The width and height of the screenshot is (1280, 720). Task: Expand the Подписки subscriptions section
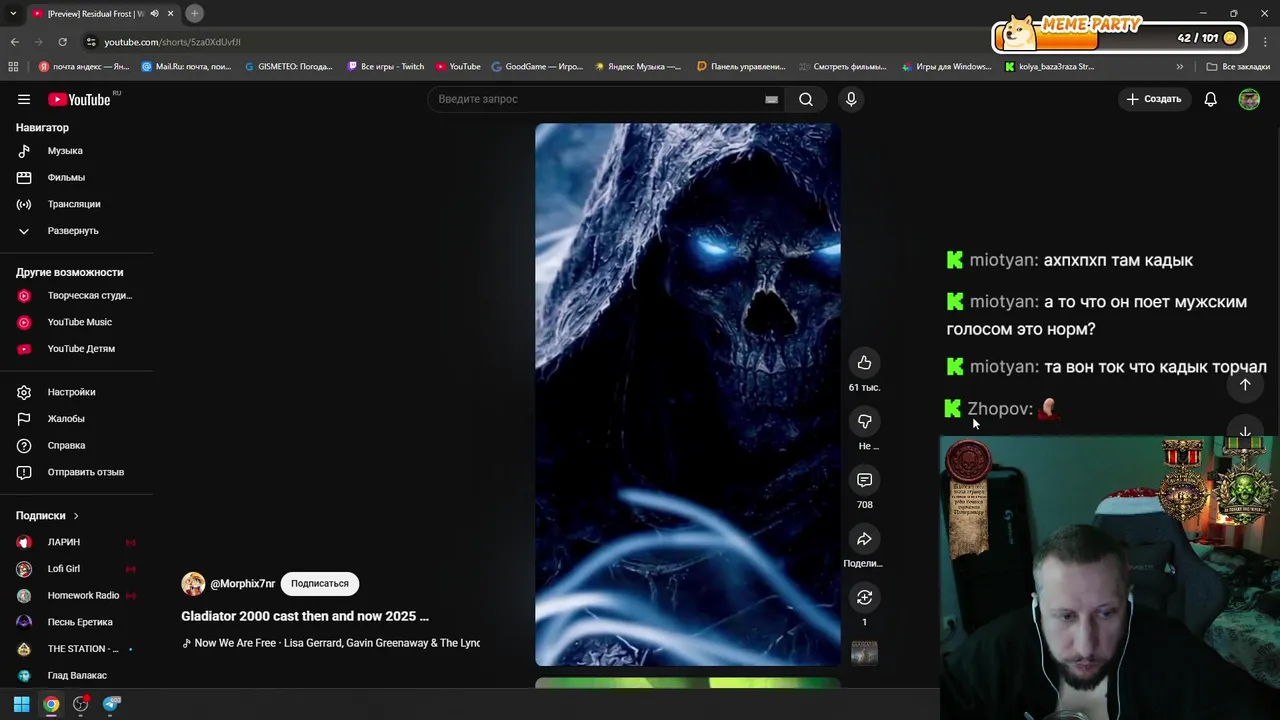(47, 516)
